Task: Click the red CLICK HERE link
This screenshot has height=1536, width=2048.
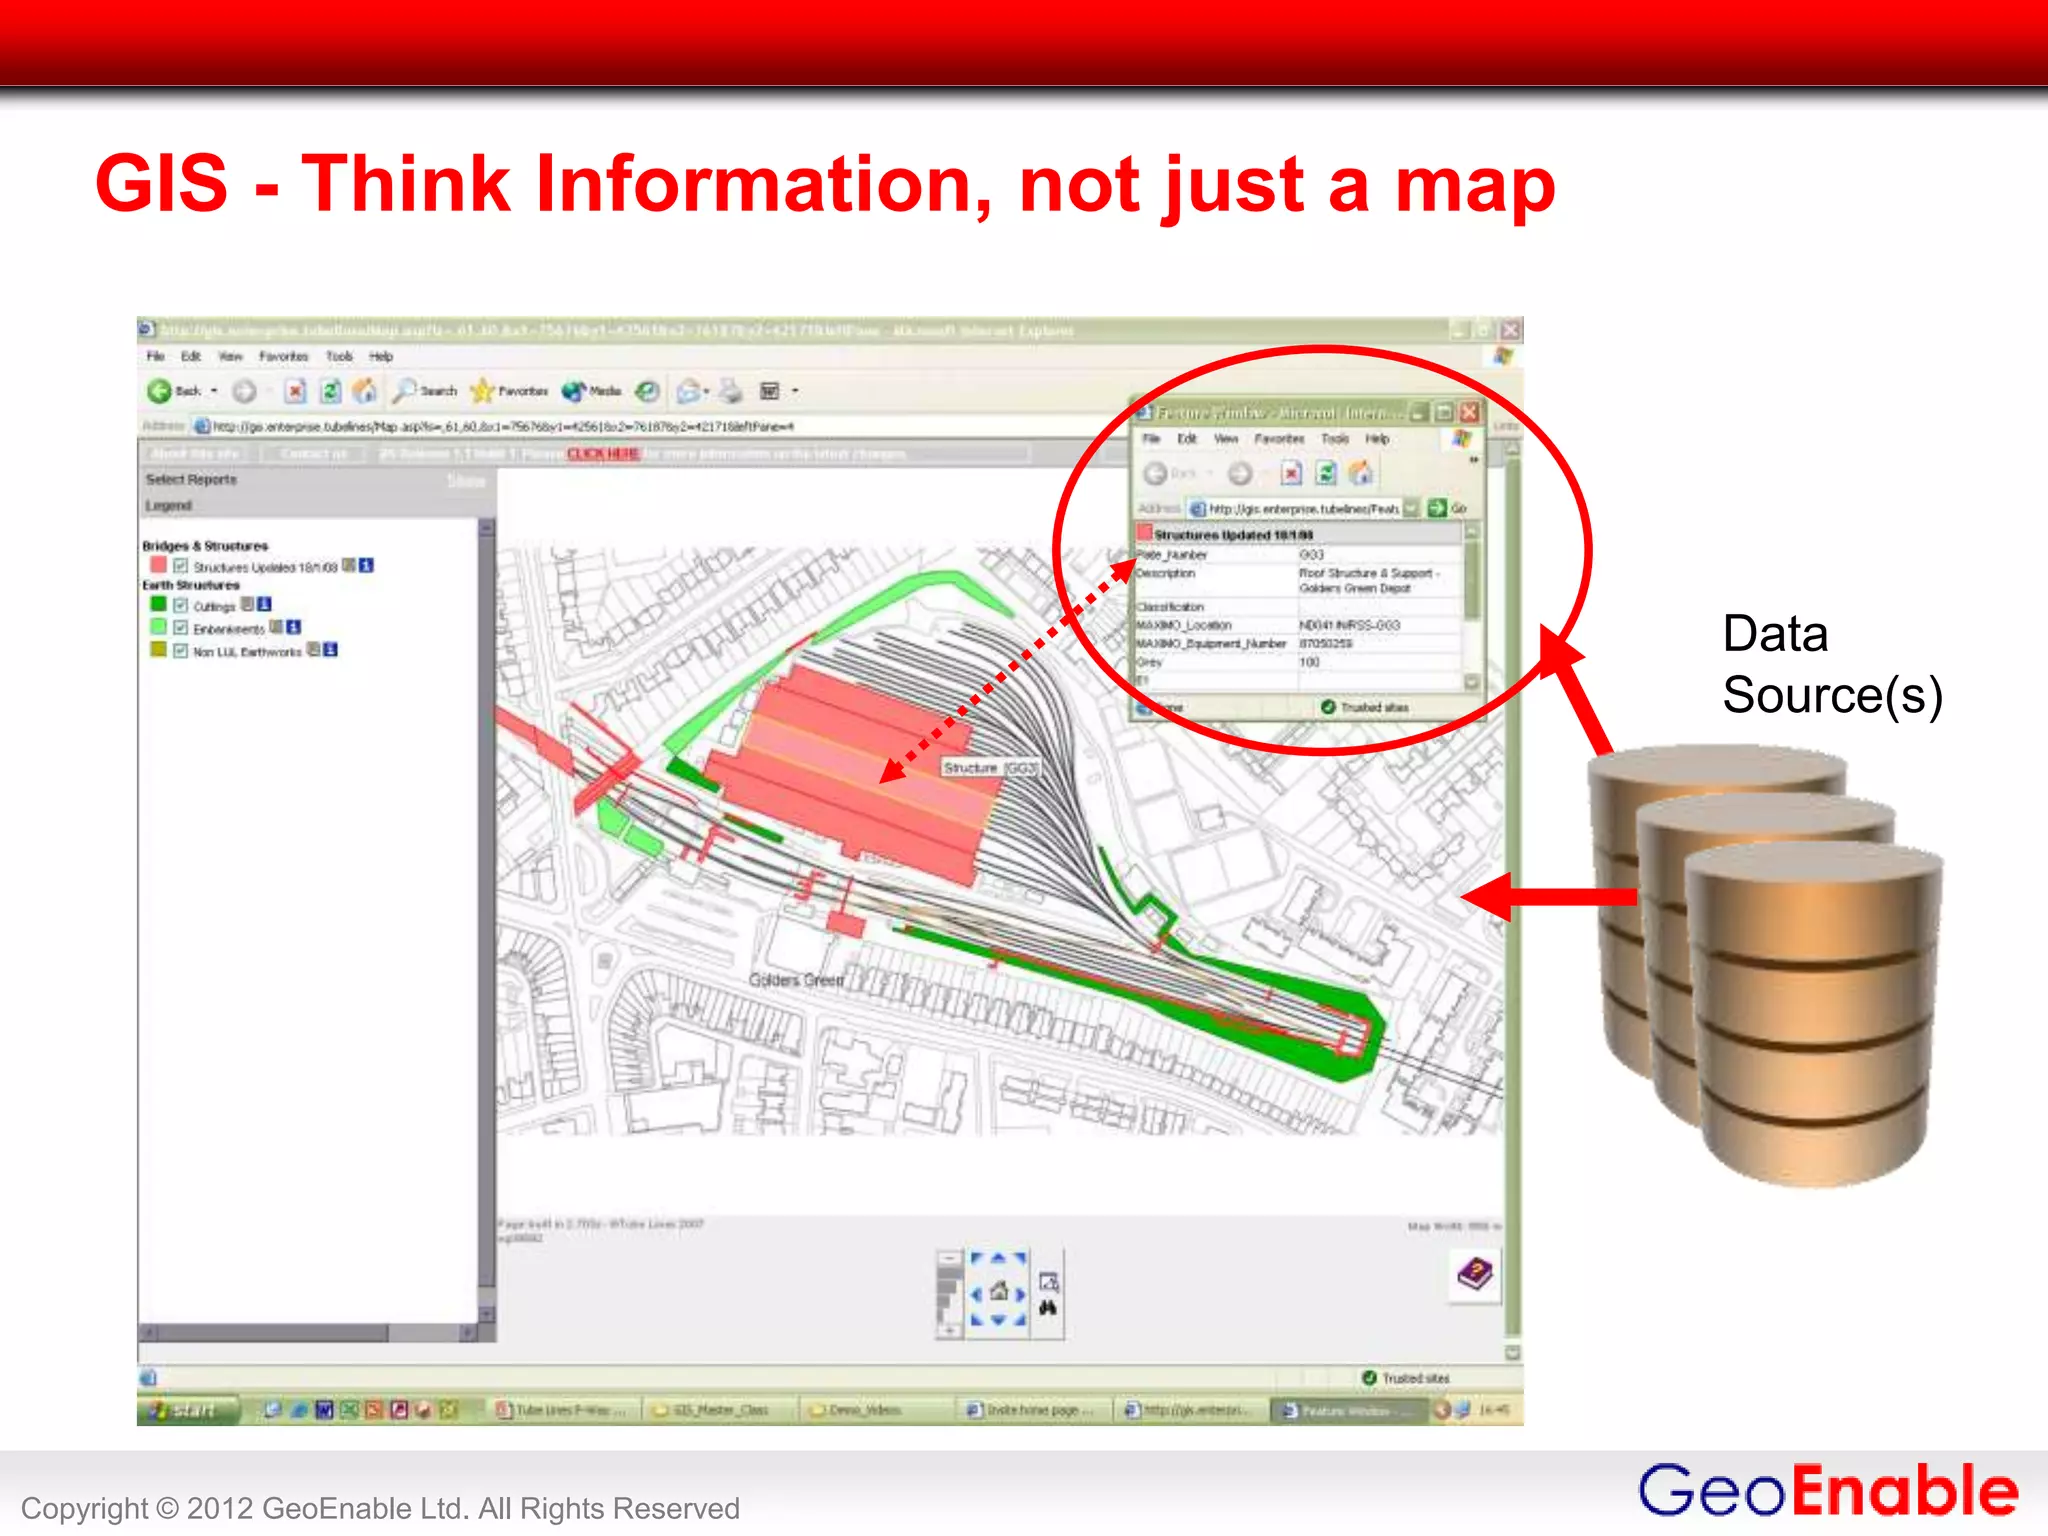Action: point(603,453)
